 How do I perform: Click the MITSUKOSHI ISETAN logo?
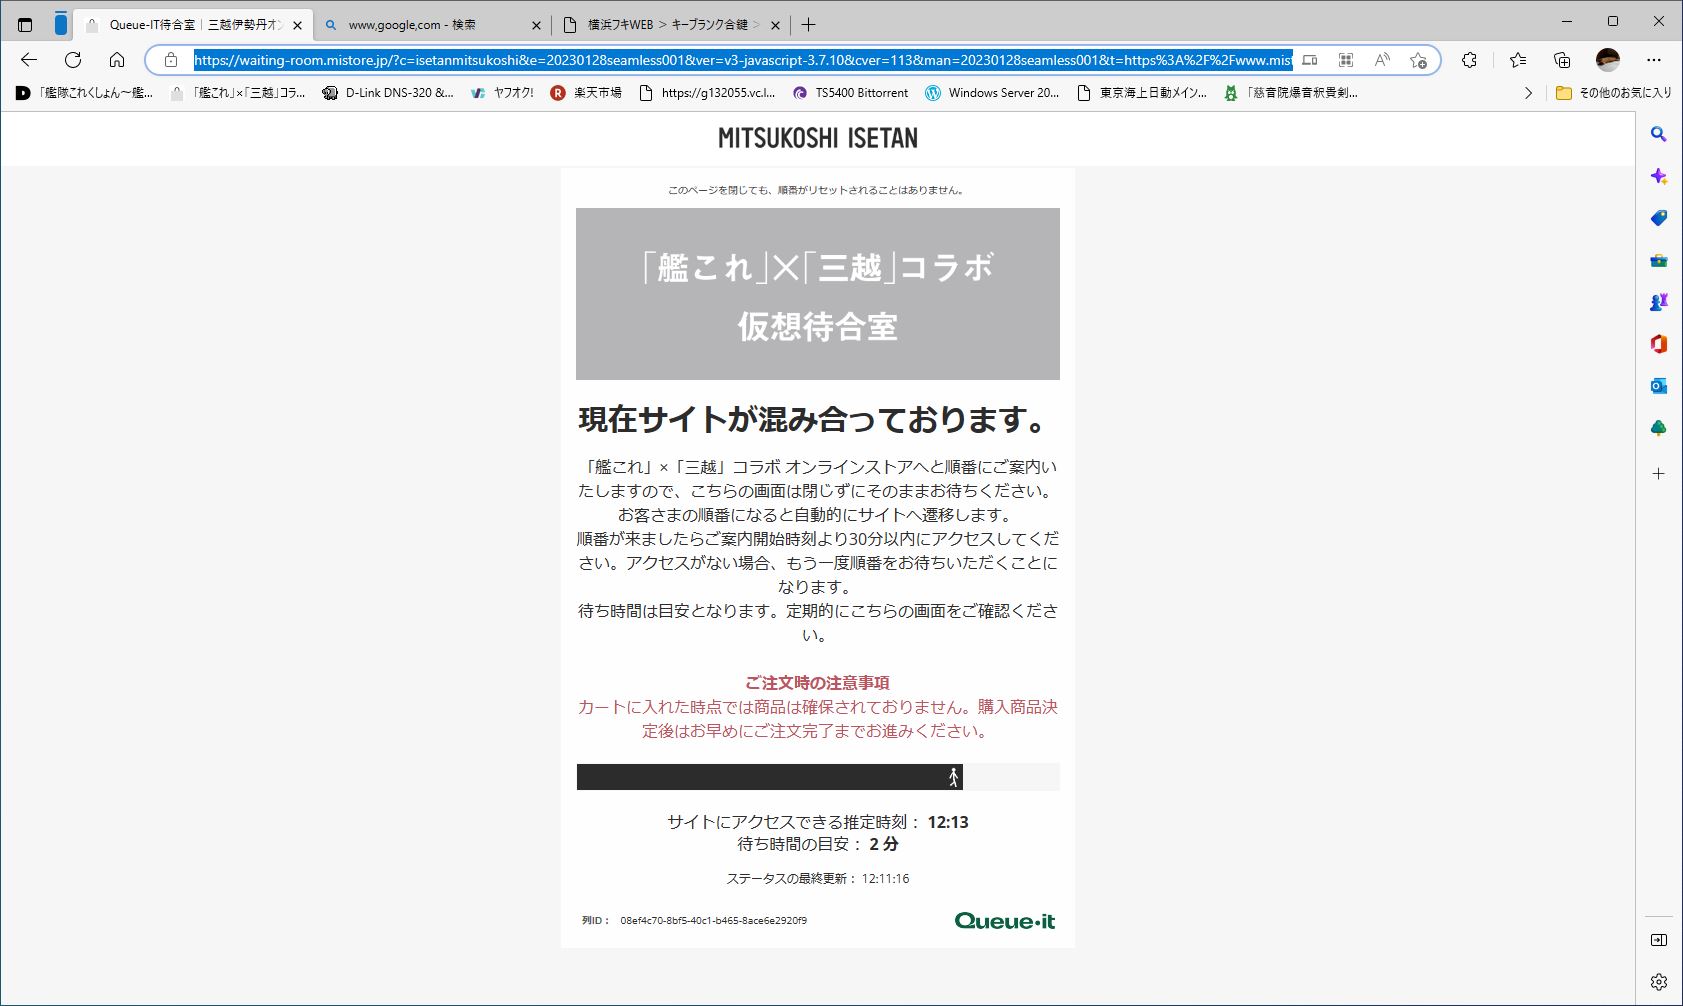[818, 138]
